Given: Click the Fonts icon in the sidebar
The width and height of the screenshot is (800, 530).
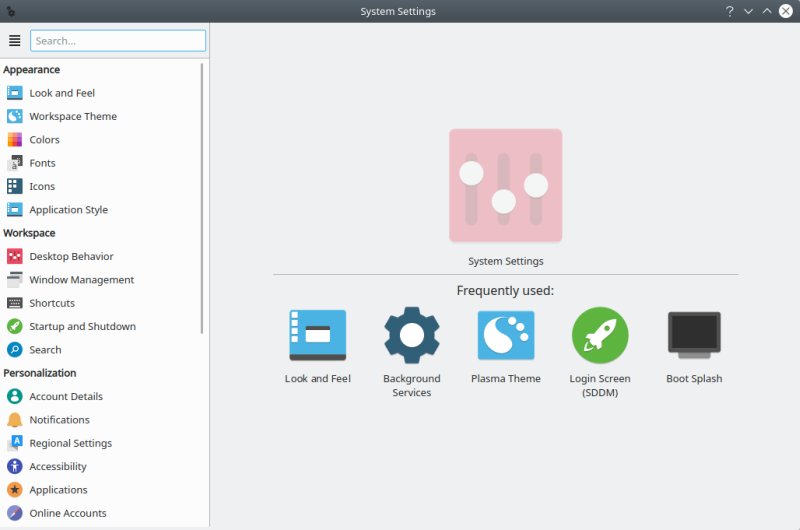Looking at the screenshot, I should click(x=14, y=163).
